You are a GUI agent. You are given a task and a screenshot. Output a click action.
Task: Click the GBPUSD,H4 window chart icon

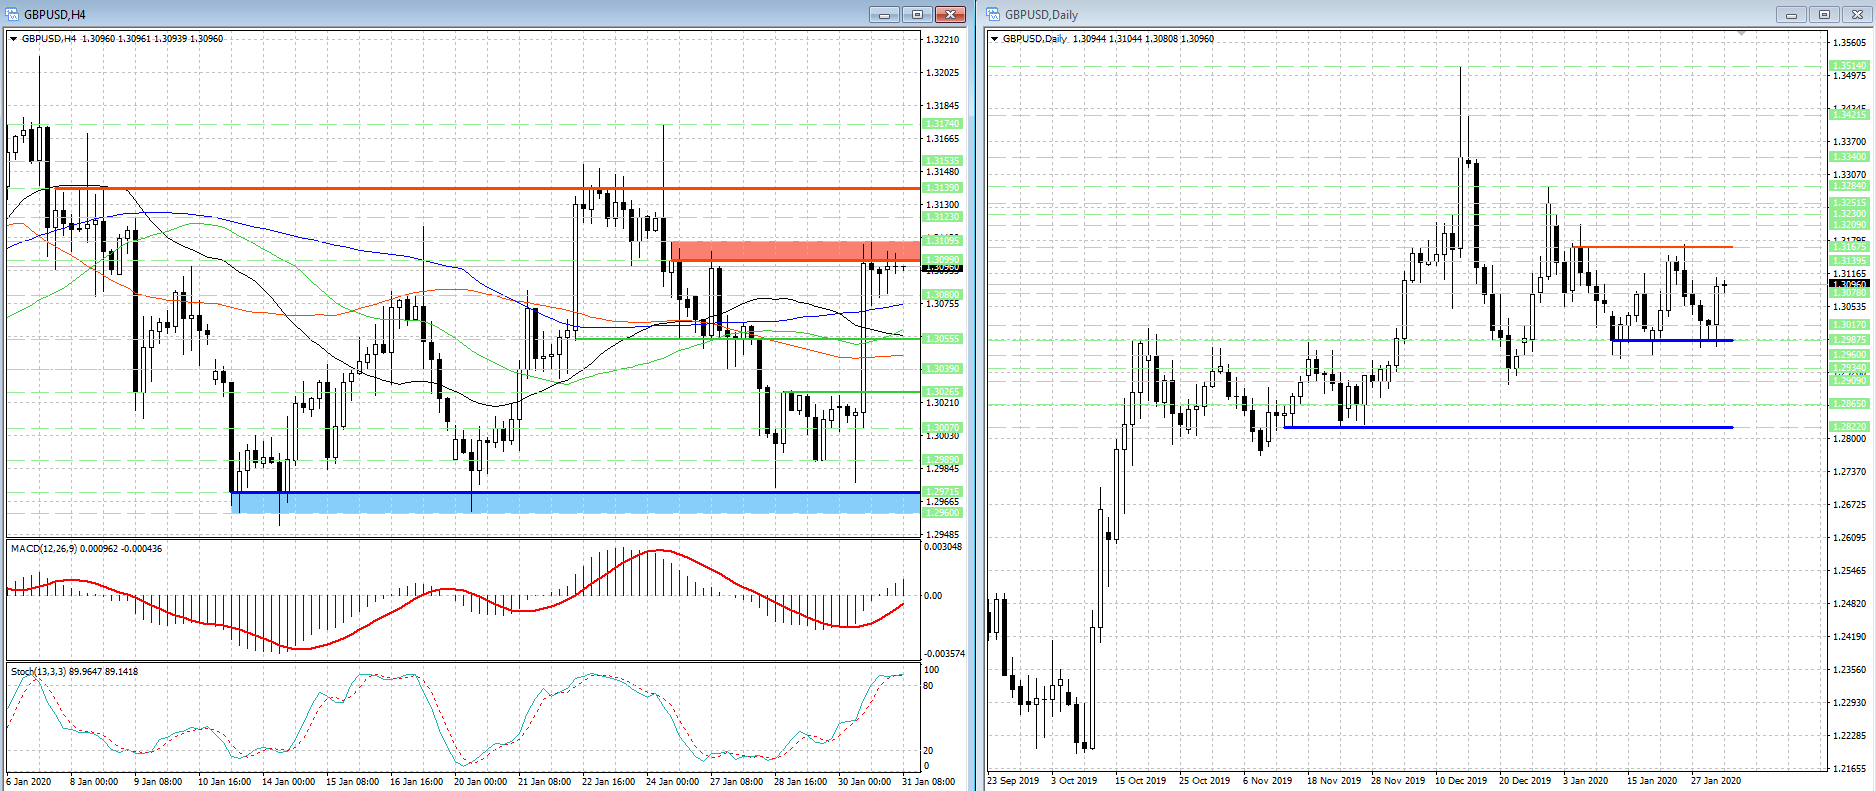tap(12, 14)
